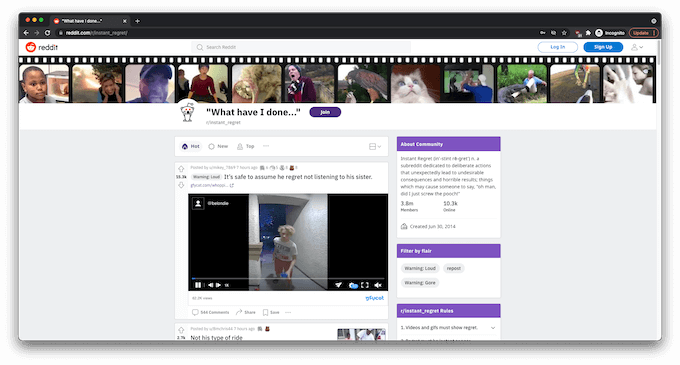Open the user account dropdown menu

pyautogui.click(x=637, y=47)
